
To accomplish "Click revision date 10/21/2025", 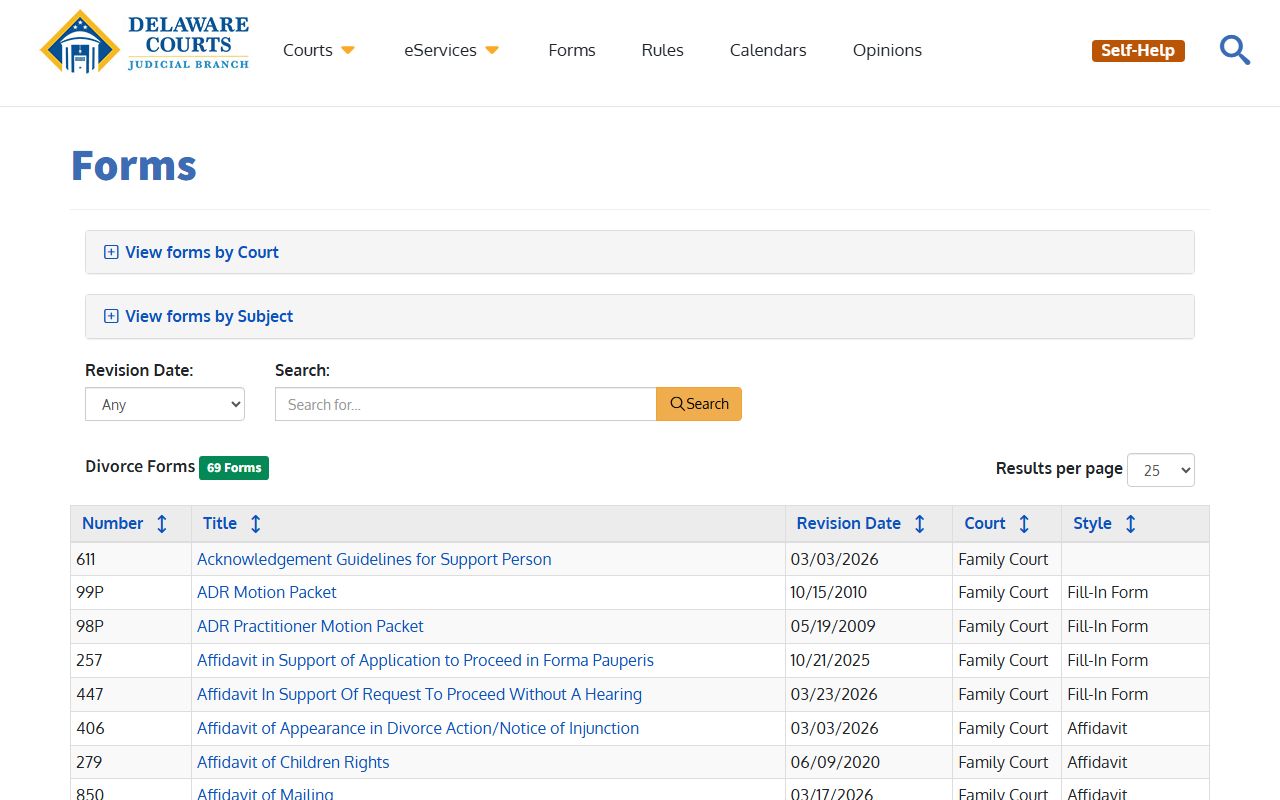I will tap(830, 660).
